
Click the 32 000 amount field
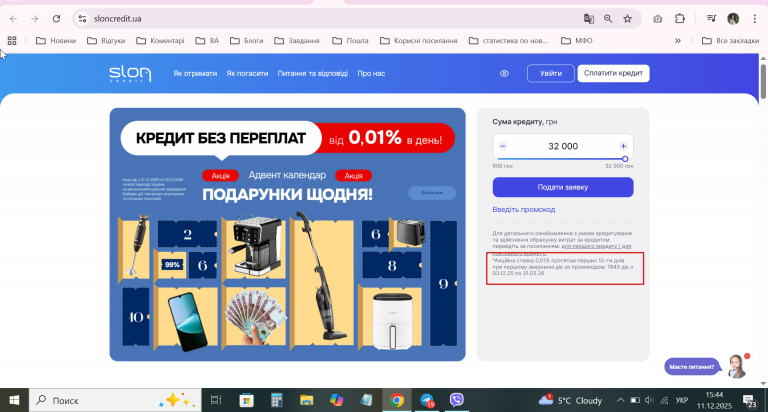[563, 146]
